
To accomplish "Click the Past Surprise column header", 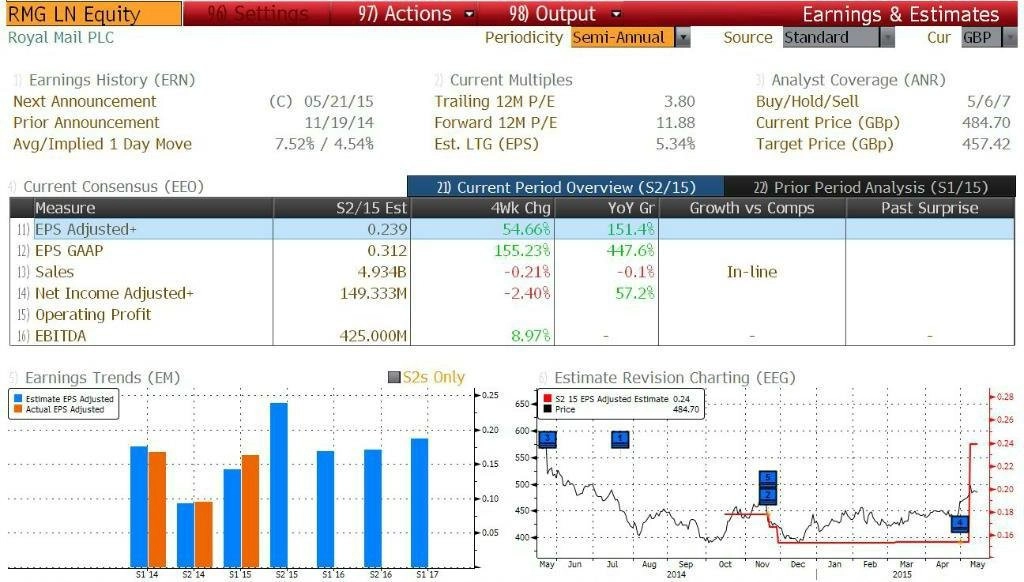I will pyautogui.click(x=929, y=208).
